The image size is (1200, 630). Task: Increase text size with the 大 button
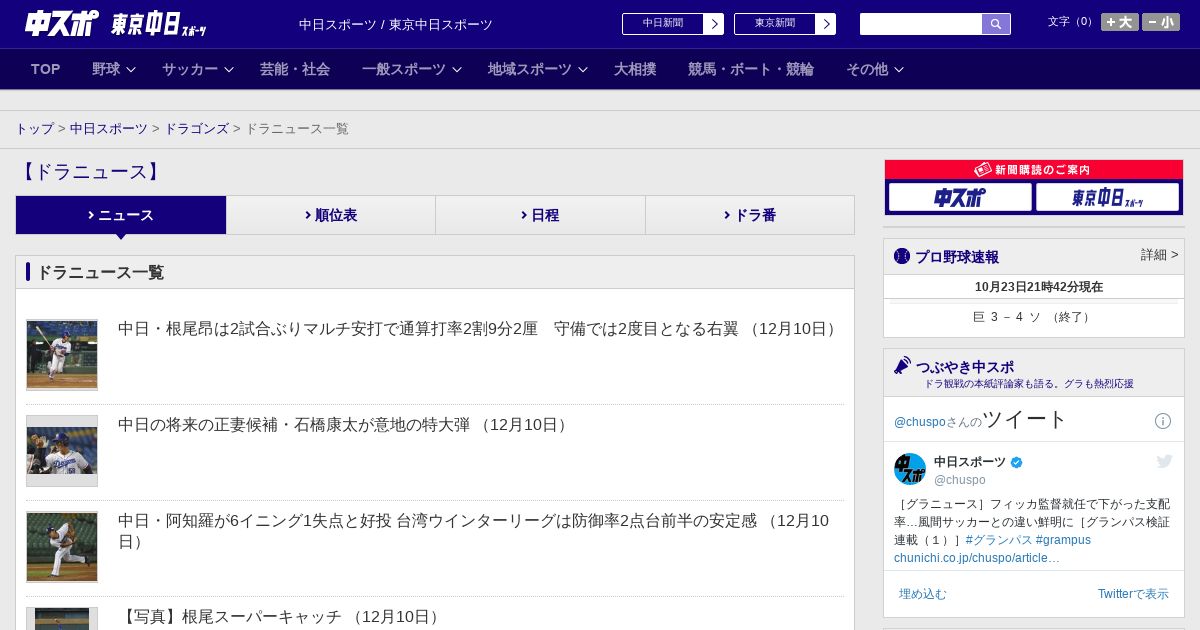tap(1120, 22)
